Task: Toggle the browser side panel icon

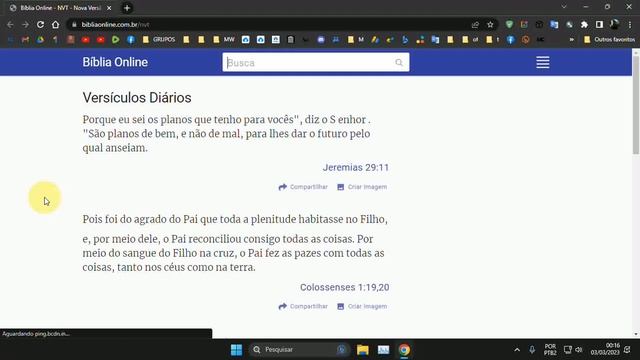Action: [599, 24]
